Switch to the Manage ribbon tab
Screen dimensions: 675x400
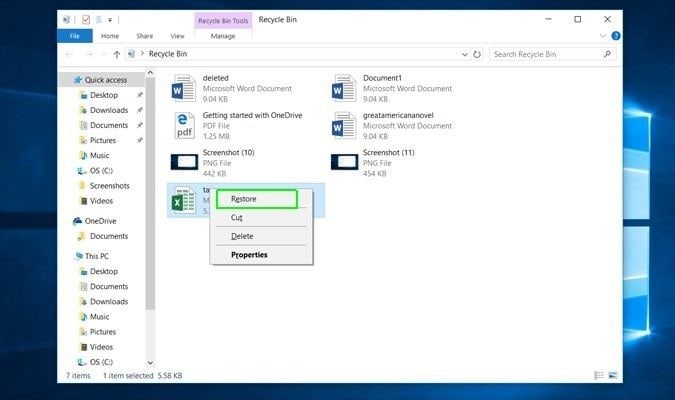(x=223, y=36)
